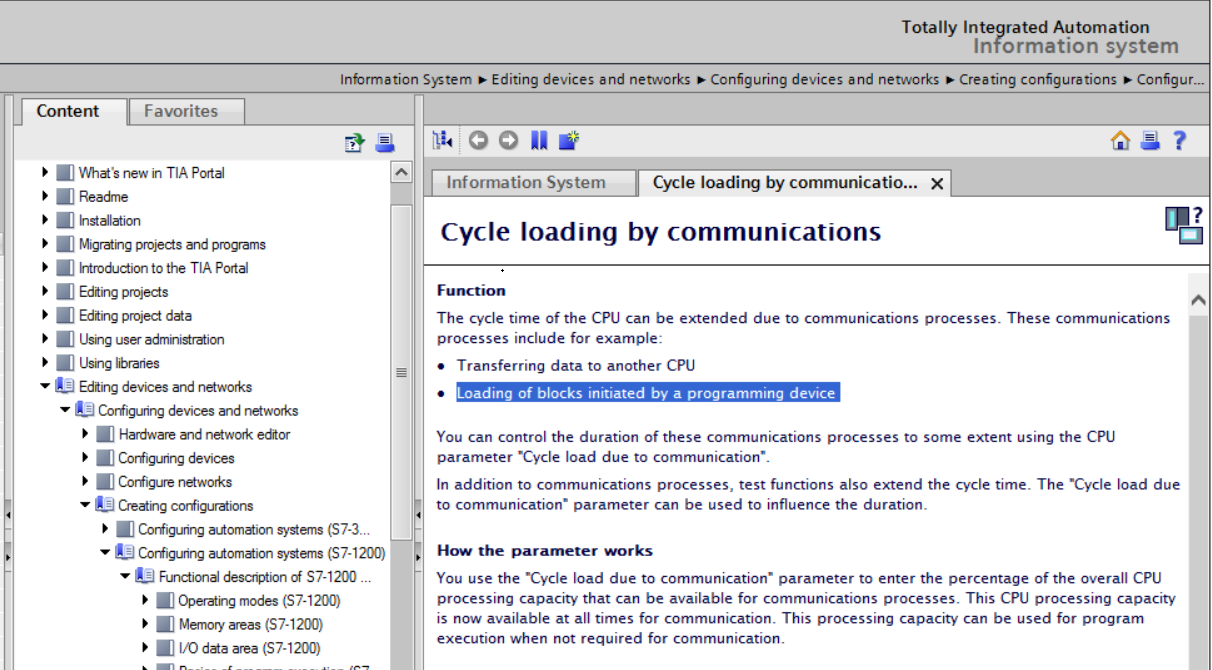Go back with the left arrow icon

pos(478,141)
